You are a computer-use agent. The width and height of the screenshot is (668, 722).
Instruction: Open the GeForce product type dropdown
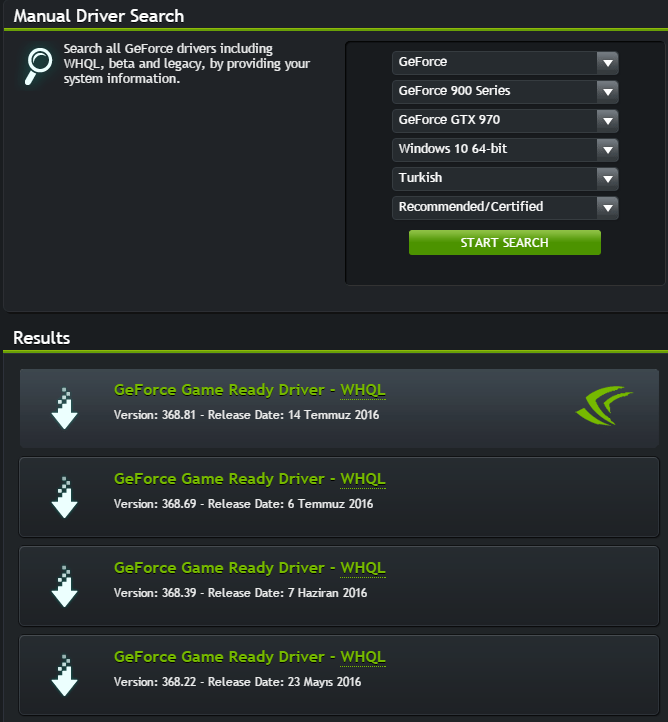(505, 63)
